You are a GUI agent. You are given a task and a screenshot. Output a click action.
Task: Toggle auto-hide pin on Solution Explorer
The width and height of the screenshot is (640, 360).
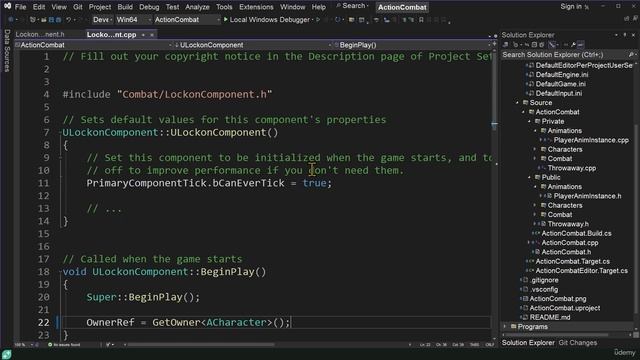coord(625,35)
